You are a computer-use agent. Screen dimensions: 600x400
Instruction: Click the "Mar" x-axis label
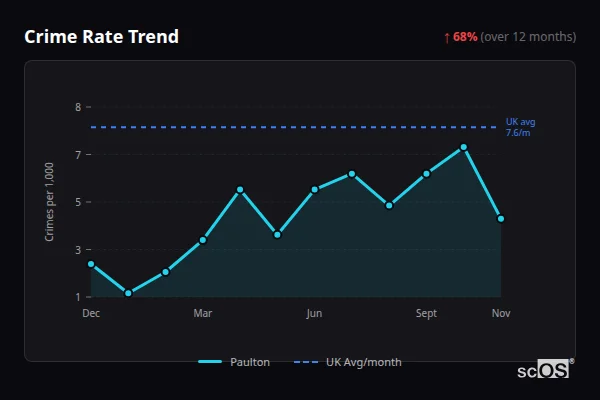(x=203, y=313)
